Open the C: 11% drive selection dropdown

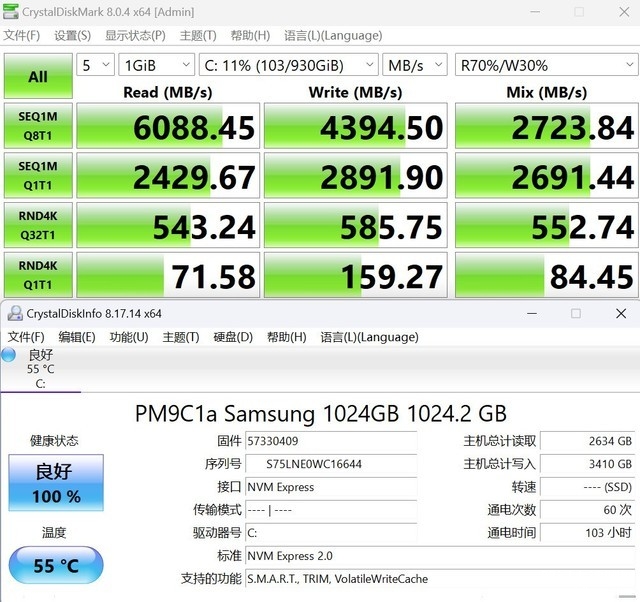coord(289,65)
